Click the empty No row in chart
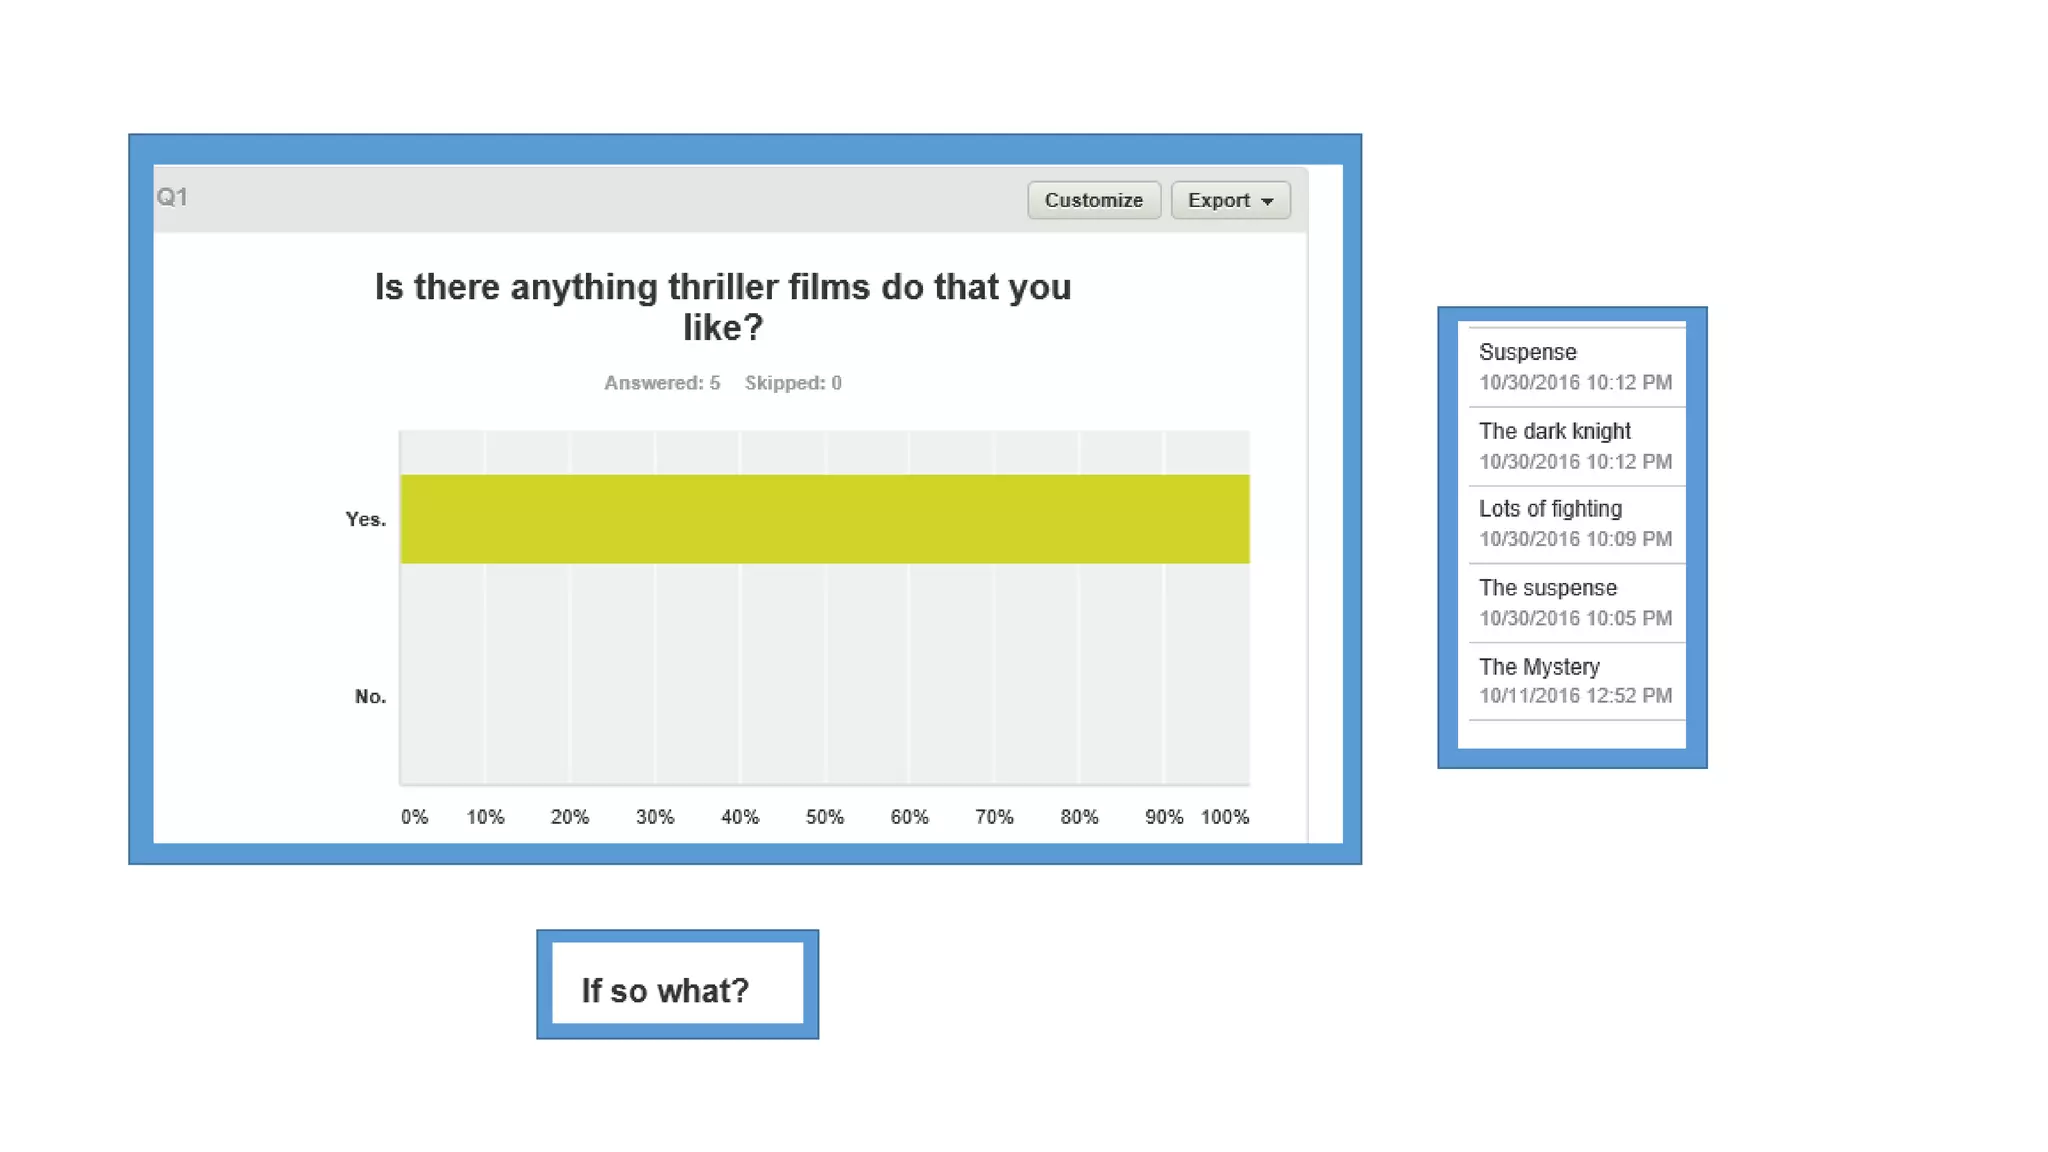This screenshot has height=1152, width=2048. pos(824,696)
